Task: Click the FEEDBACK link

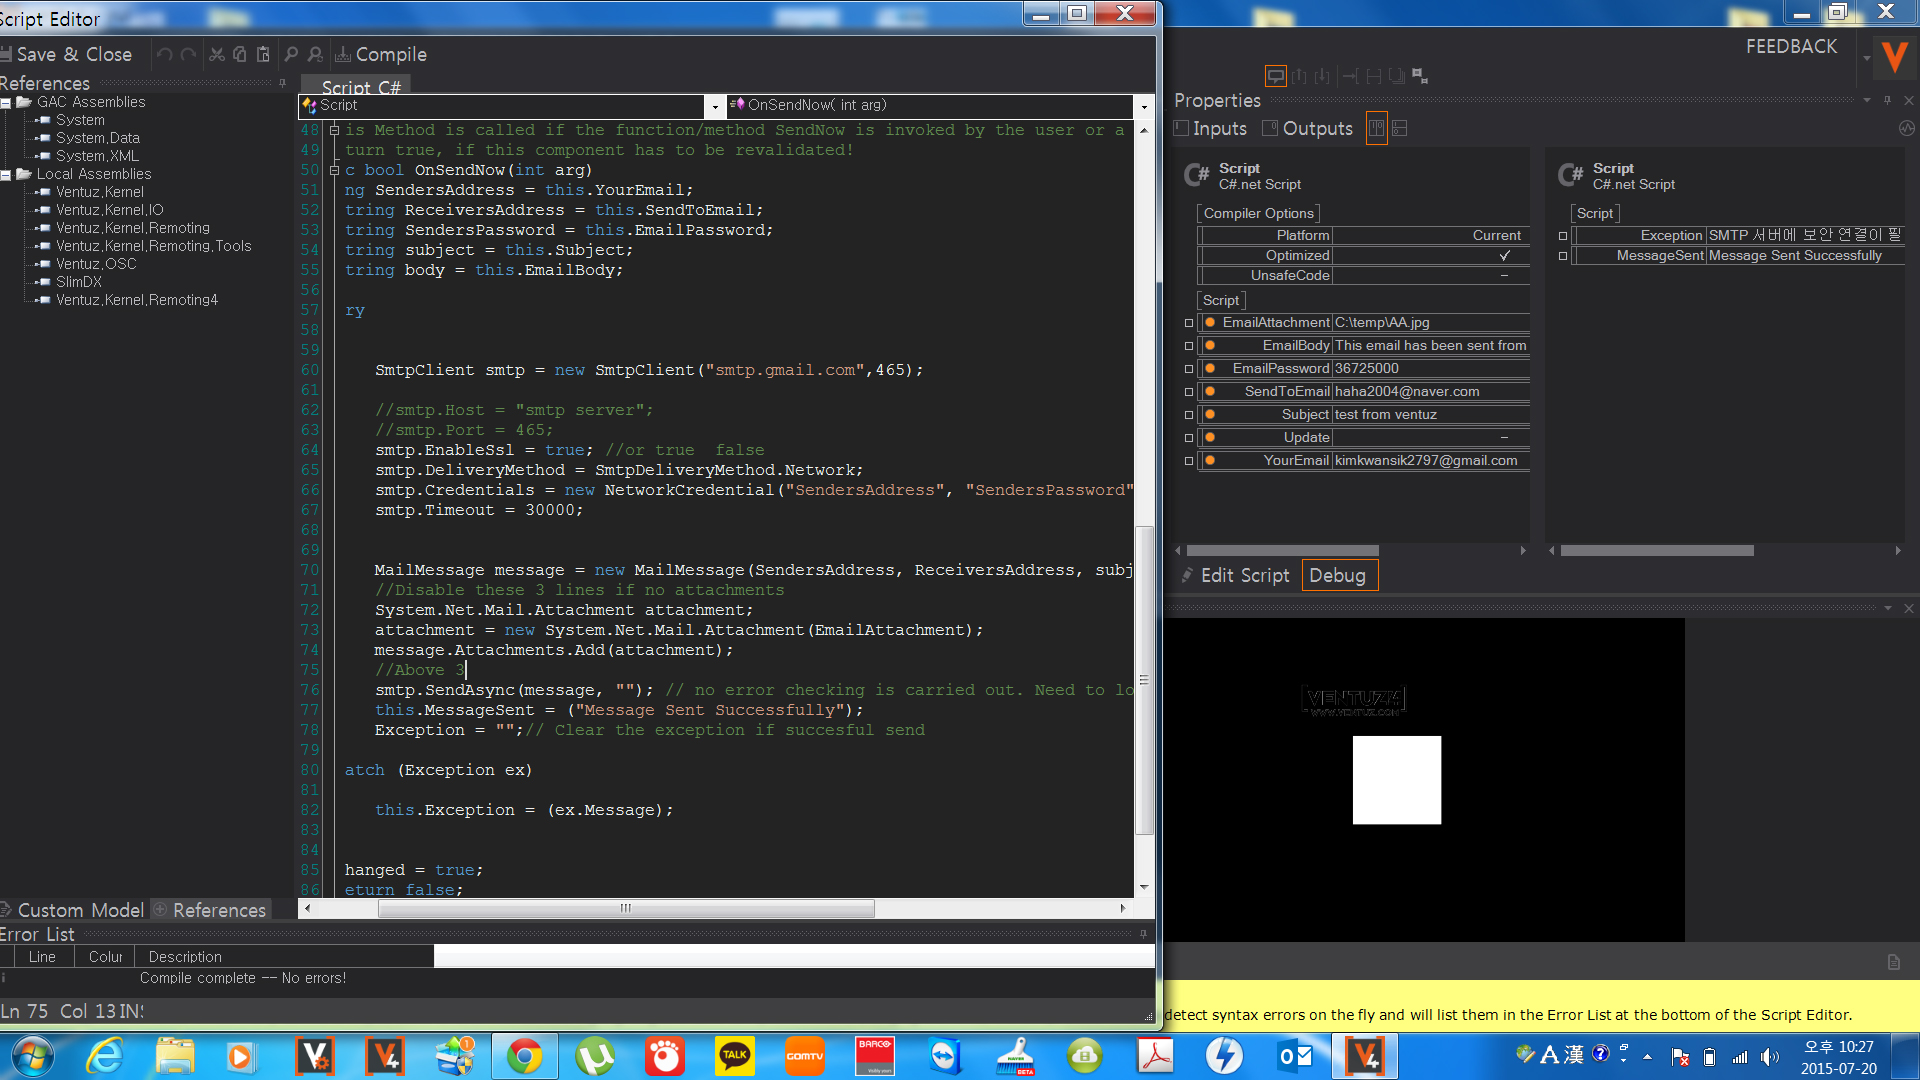Action: pyautogui.click(x=1791, y=47)
